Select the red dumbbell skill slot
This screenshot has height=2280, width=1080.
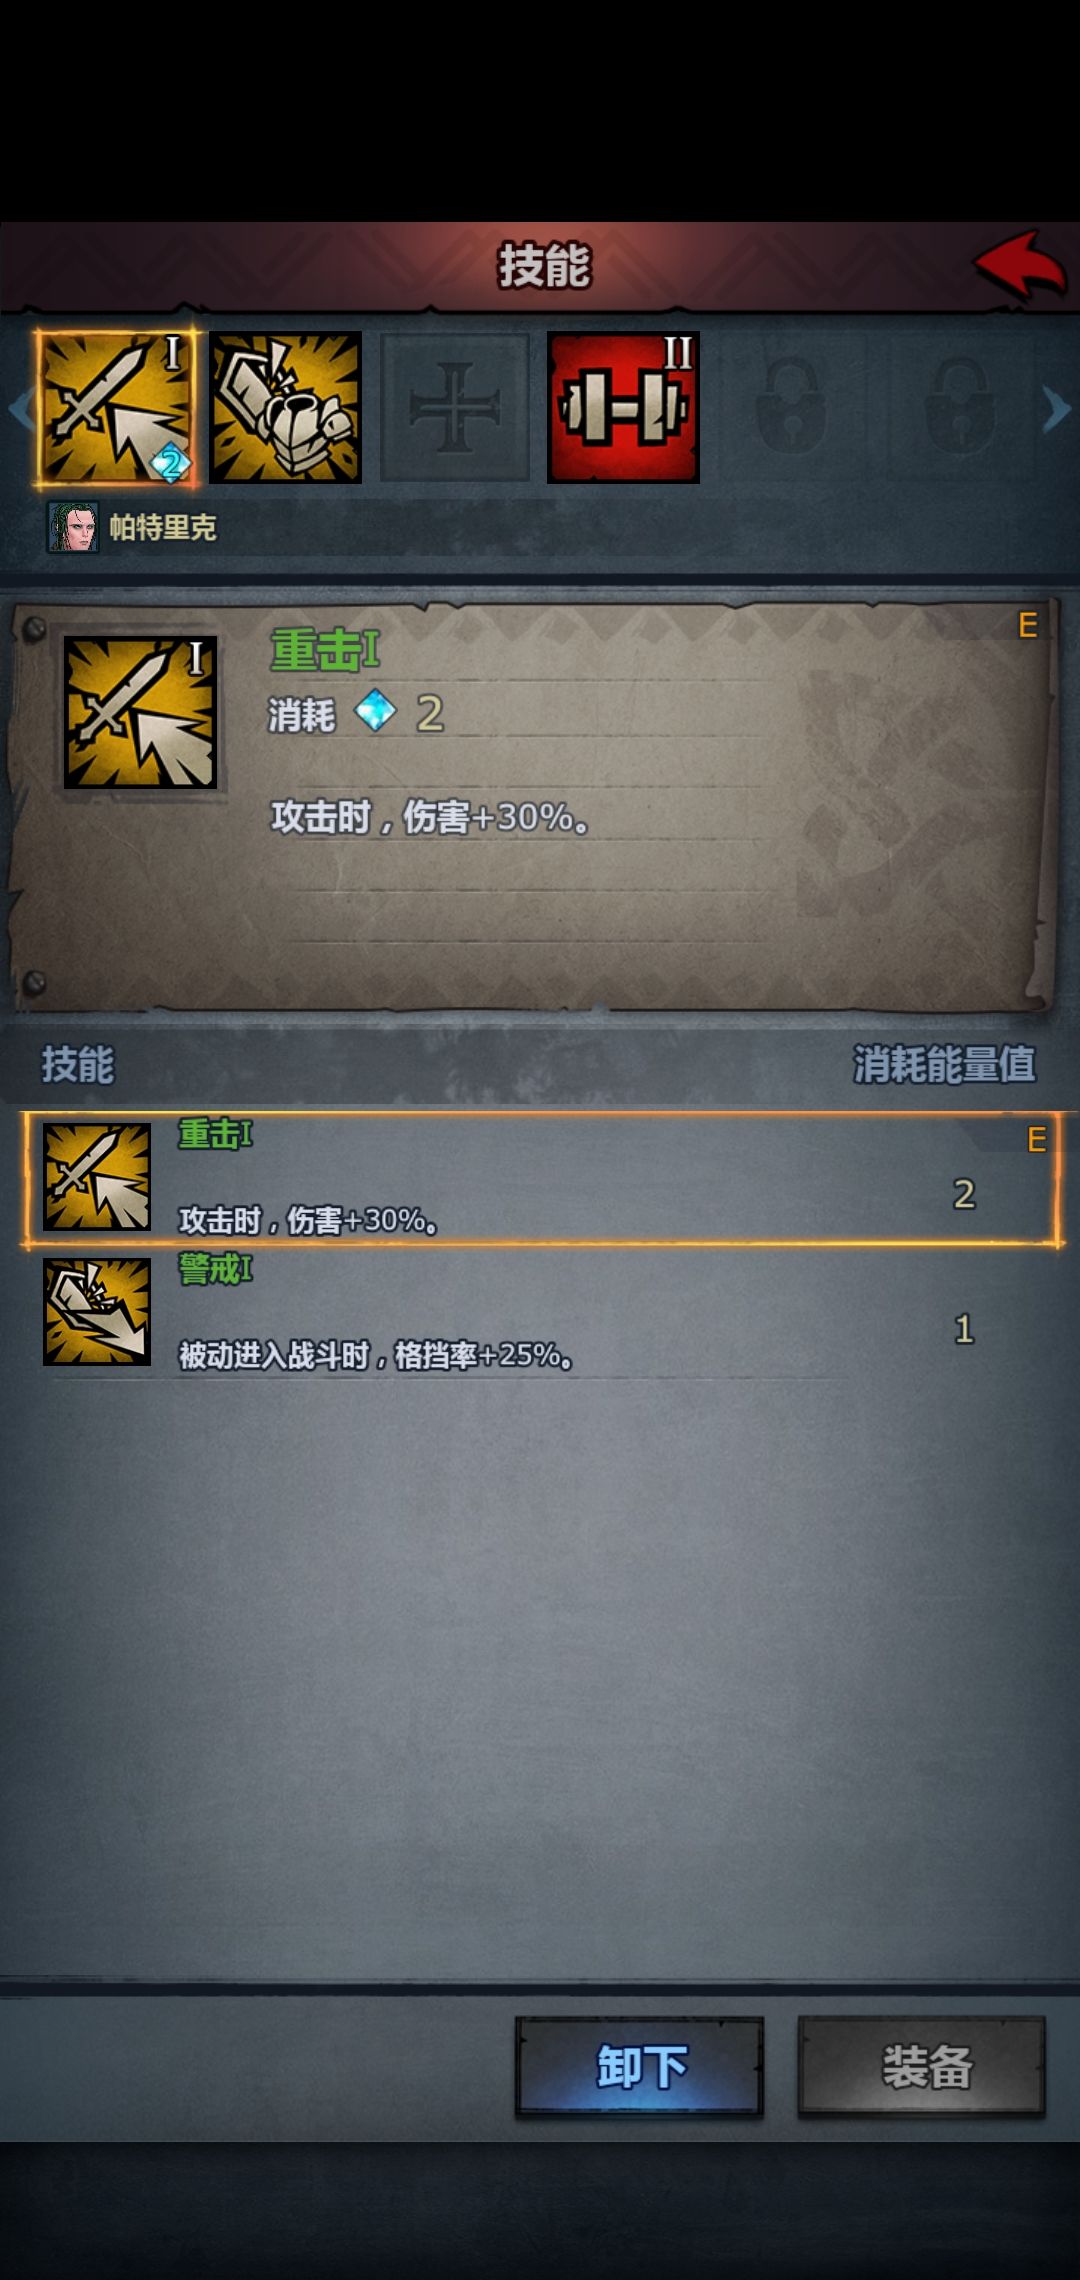coord(623,408)
